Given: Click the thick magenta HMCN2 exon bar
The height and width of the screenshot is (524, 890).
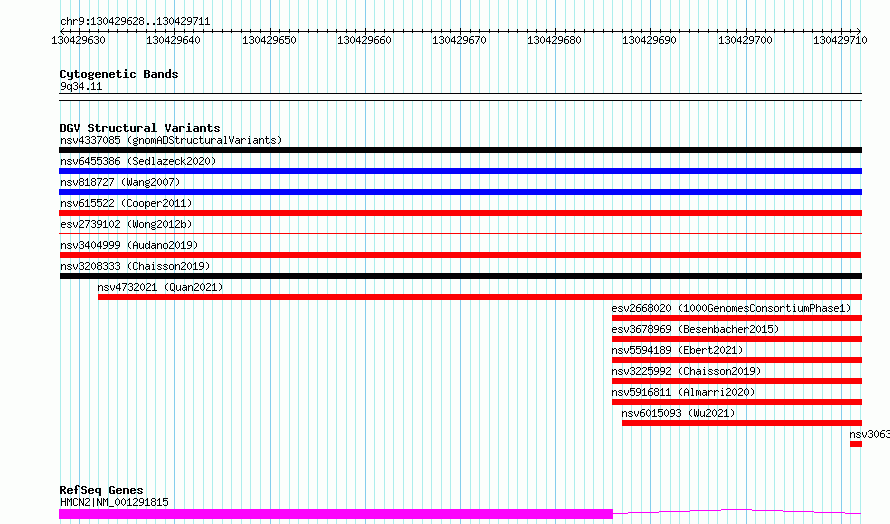Looking at the screenshot, I should (336, 514).
